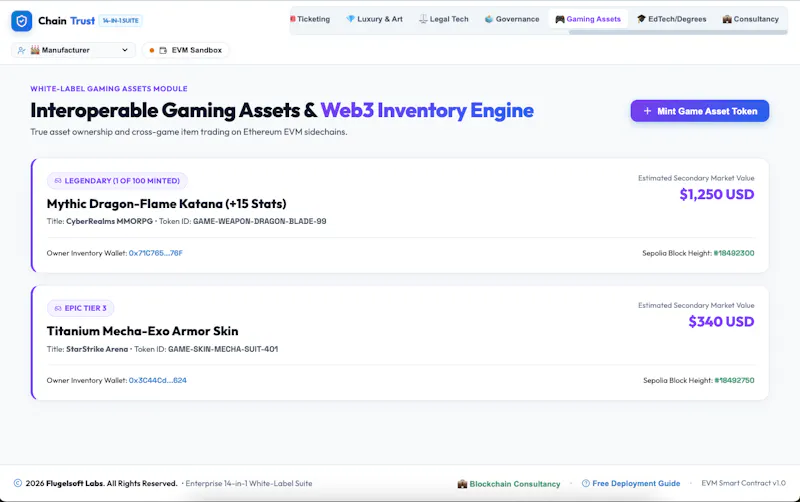Open Blockchain Consultancy footer link

pos(509,484)
